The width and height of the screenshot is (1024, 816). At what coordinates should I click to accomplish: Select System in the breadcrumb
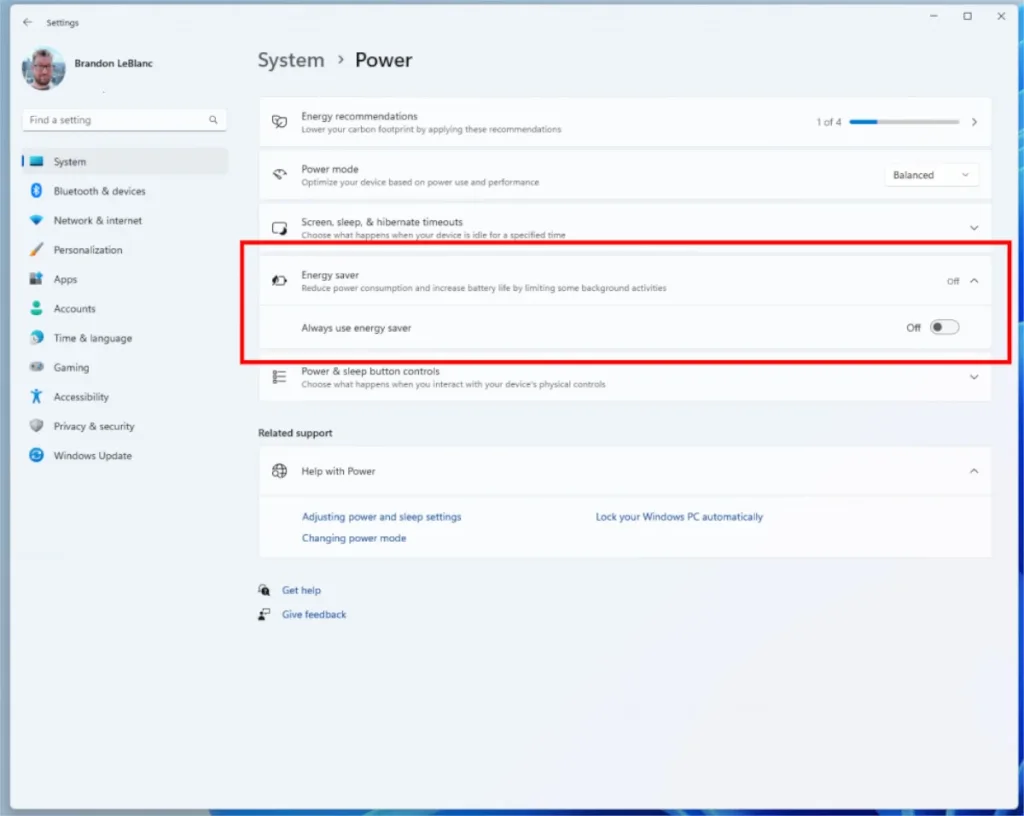[x=291, y=60]
